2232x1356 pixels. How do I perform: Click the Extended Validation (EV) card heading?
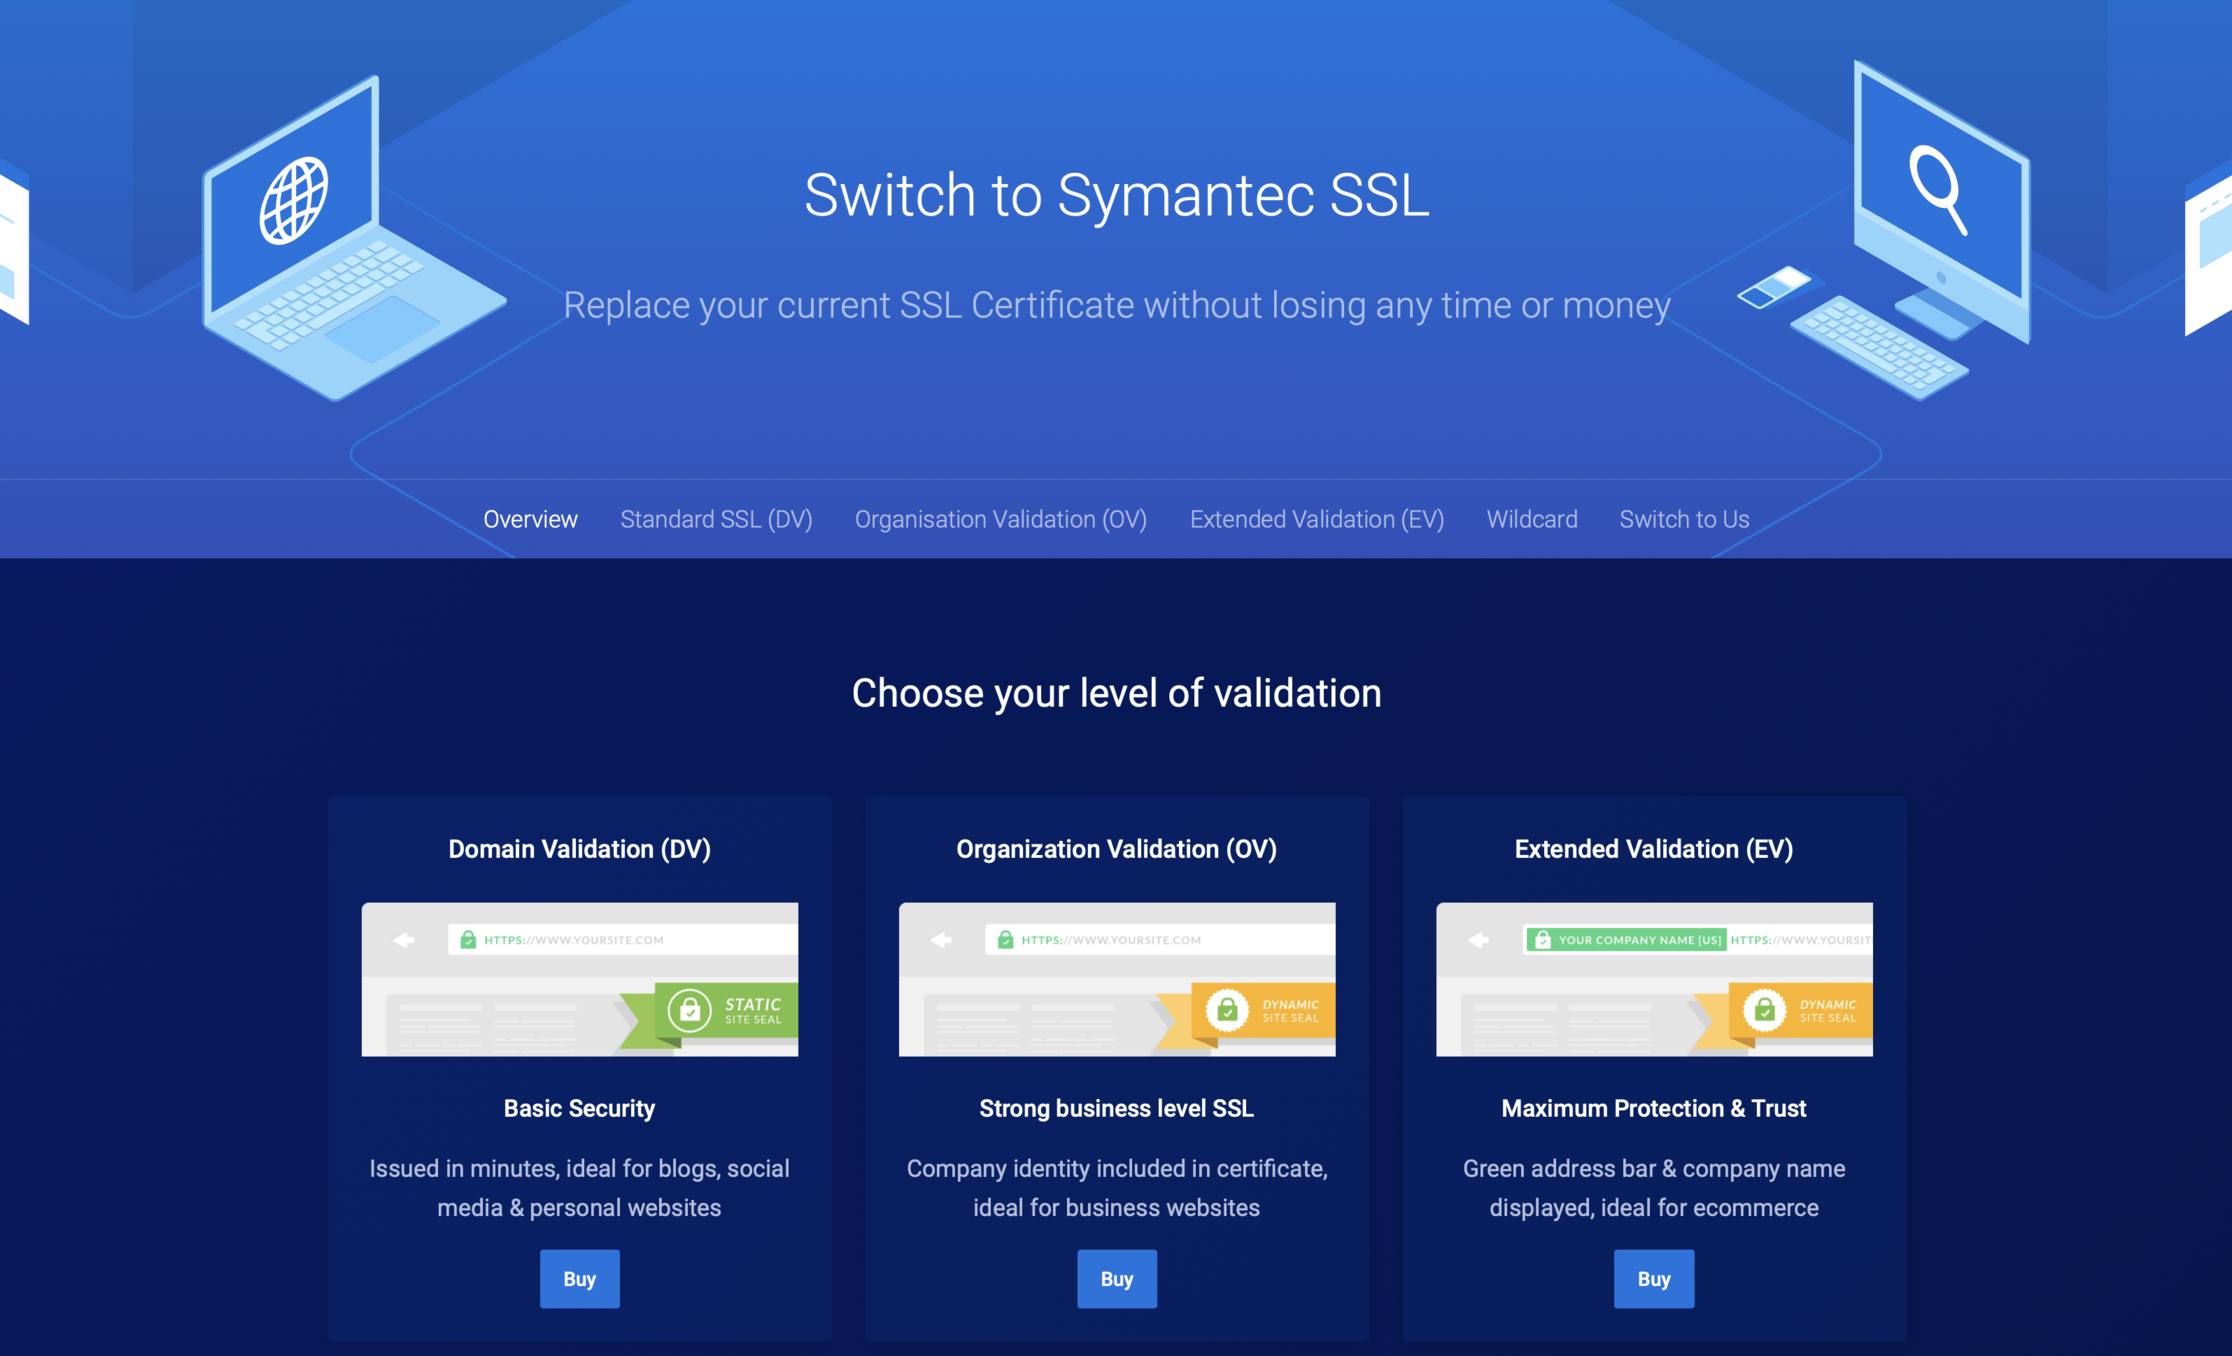tap(1653, 849)
